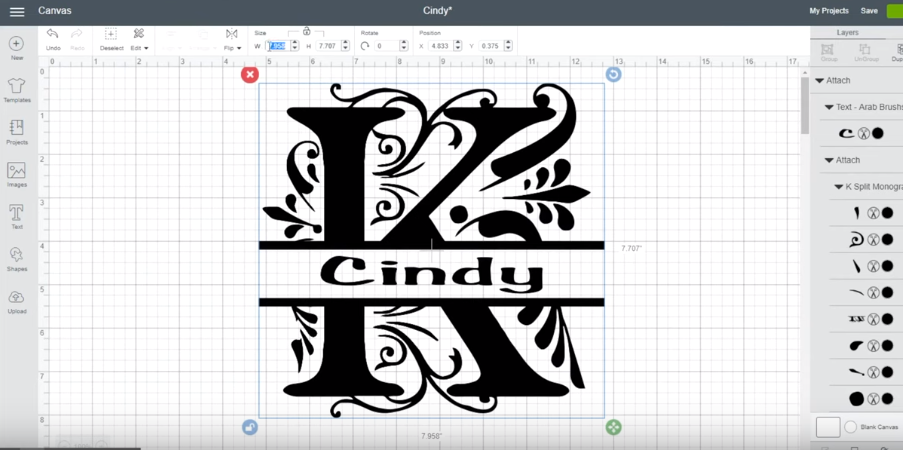Click the Rotate input field showing 0
The width and height of the screenshot is (903, 450).
point(387,46)
